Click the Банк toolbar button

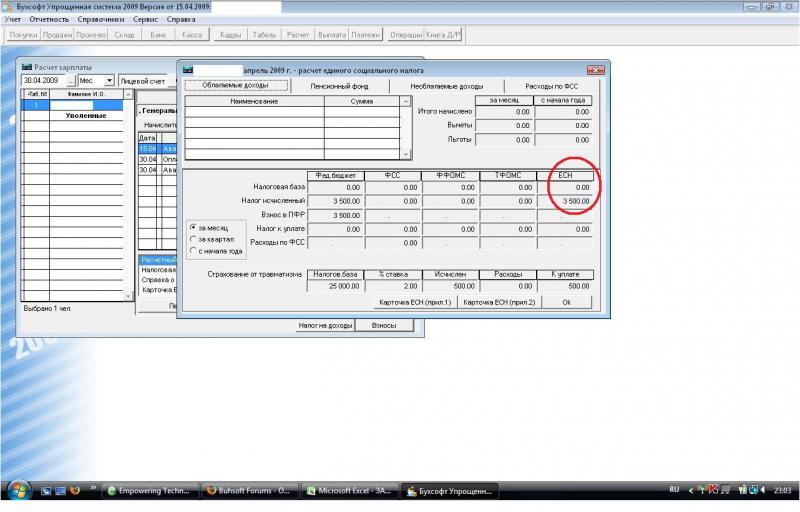click(x=159, y=35)
